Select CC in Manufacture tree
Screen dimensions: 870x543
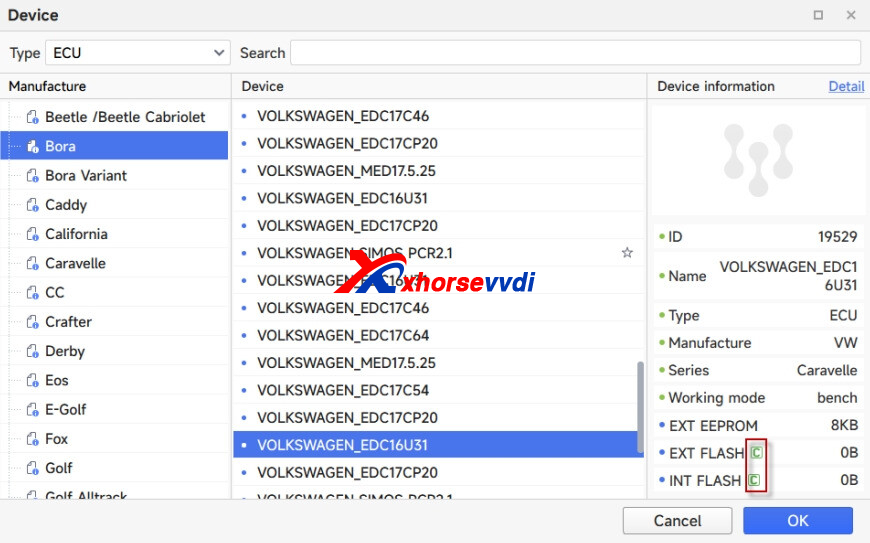114,293
